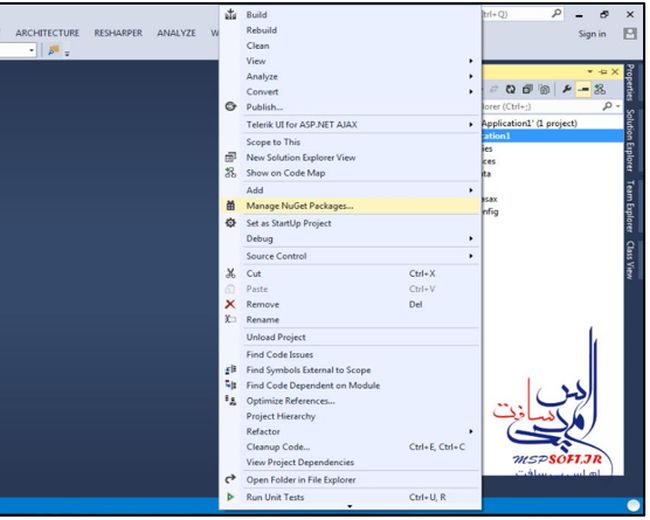Choose View Project Dependencies
This screenshot has height=520, width=650.
(x=300, y=462)
